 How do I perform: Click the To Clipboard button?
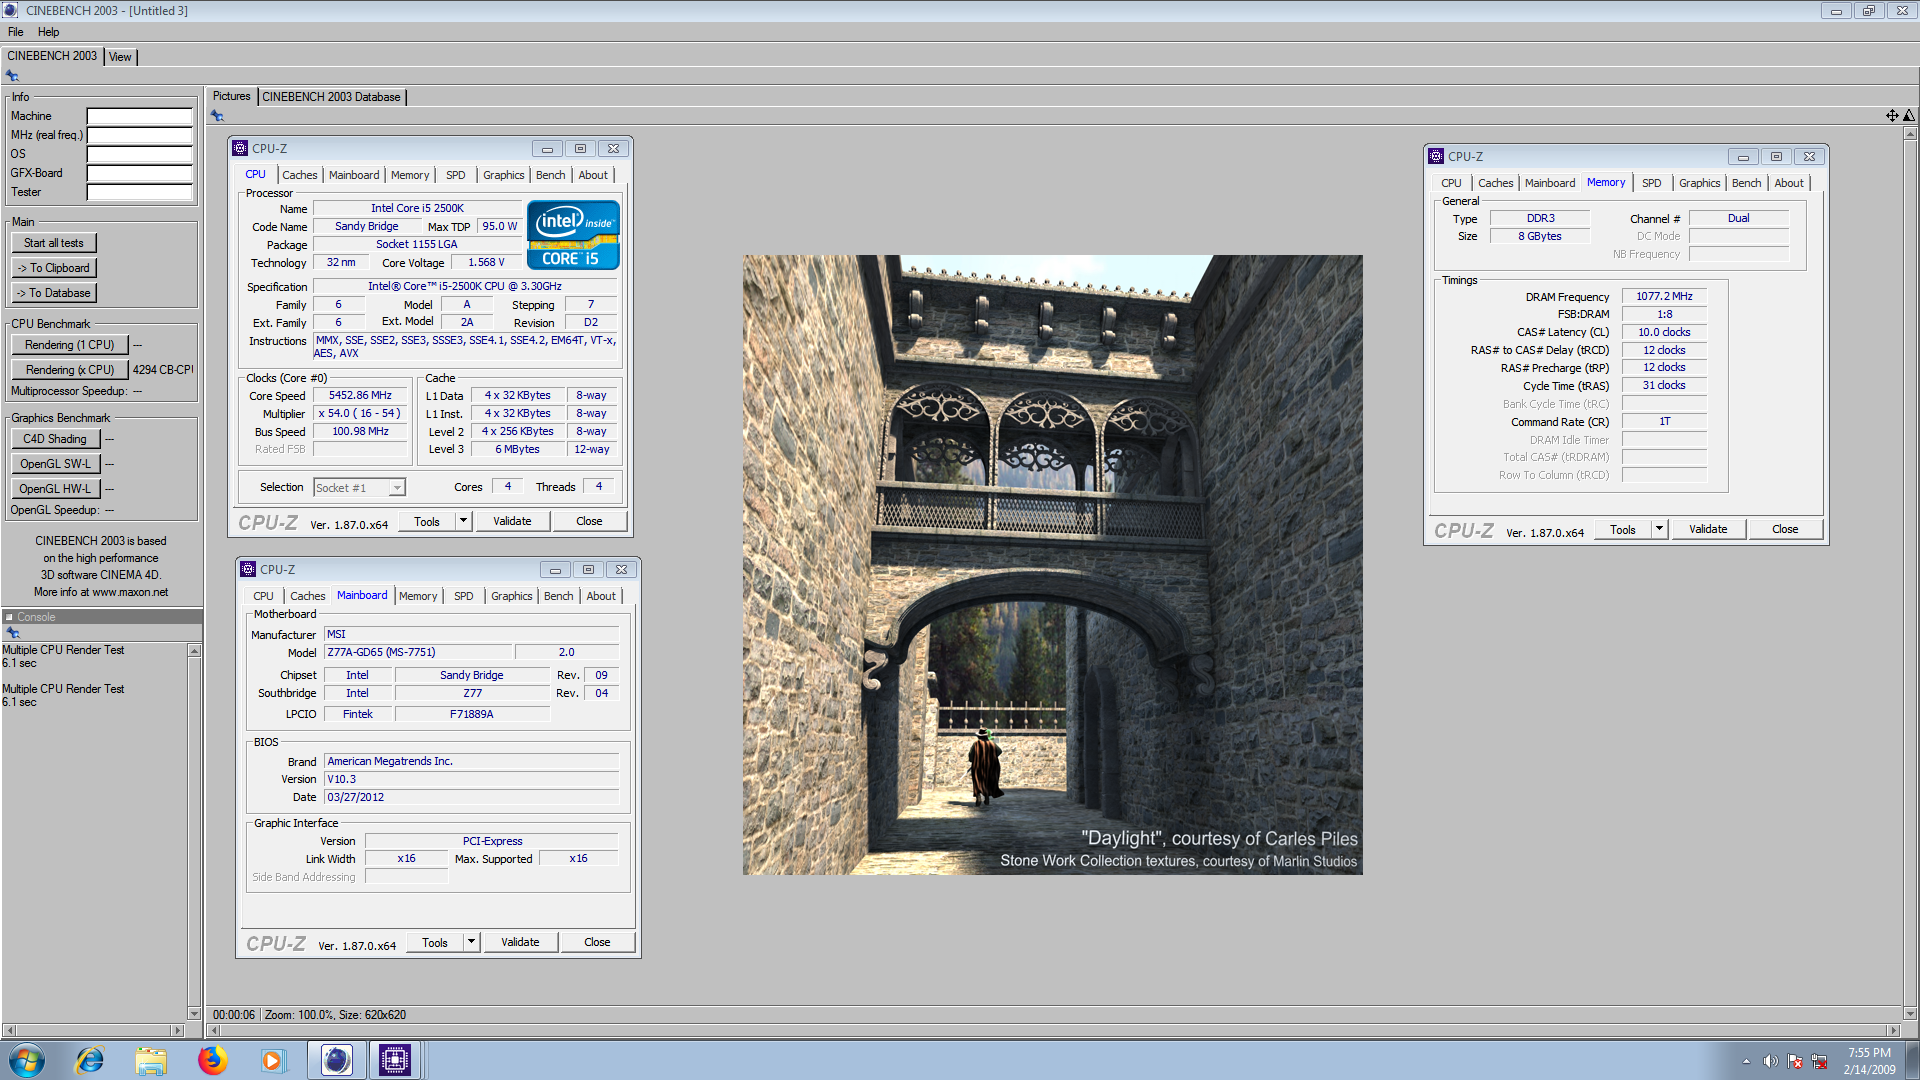click(x=54, y=268)
